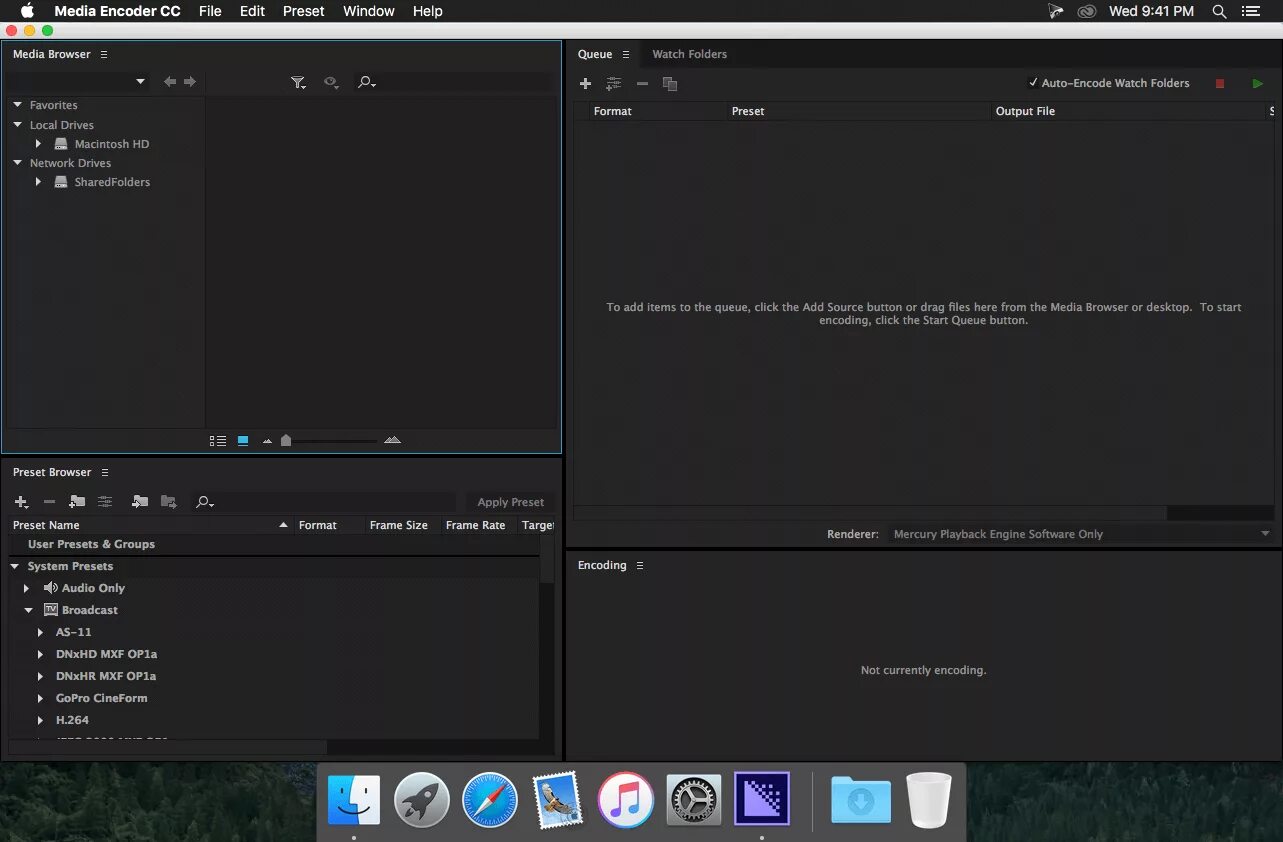Expand the DNxHR MXF OP1a folder
The width and height of the screenshot is (1283, 842).
click(x=40, y=676)
